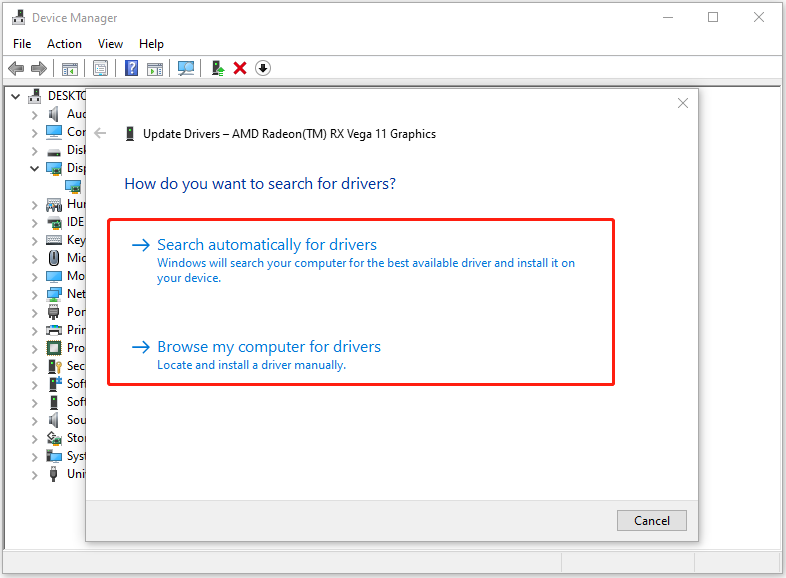Open the View menu
Screen dimensions: 786x578
point(110,44)
